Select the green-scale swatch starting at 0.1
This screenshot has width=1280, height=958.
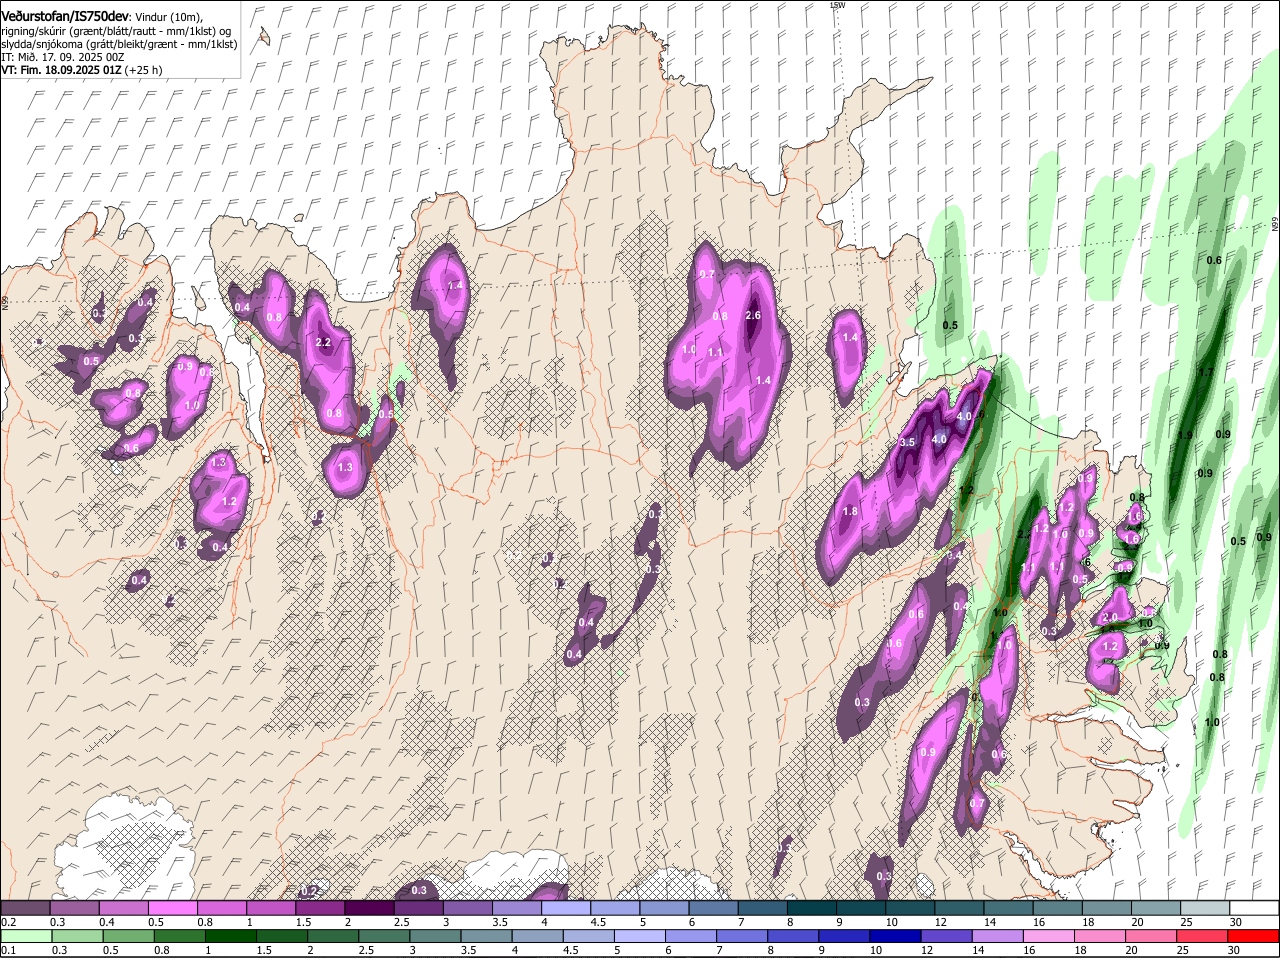tap(27, 936)
